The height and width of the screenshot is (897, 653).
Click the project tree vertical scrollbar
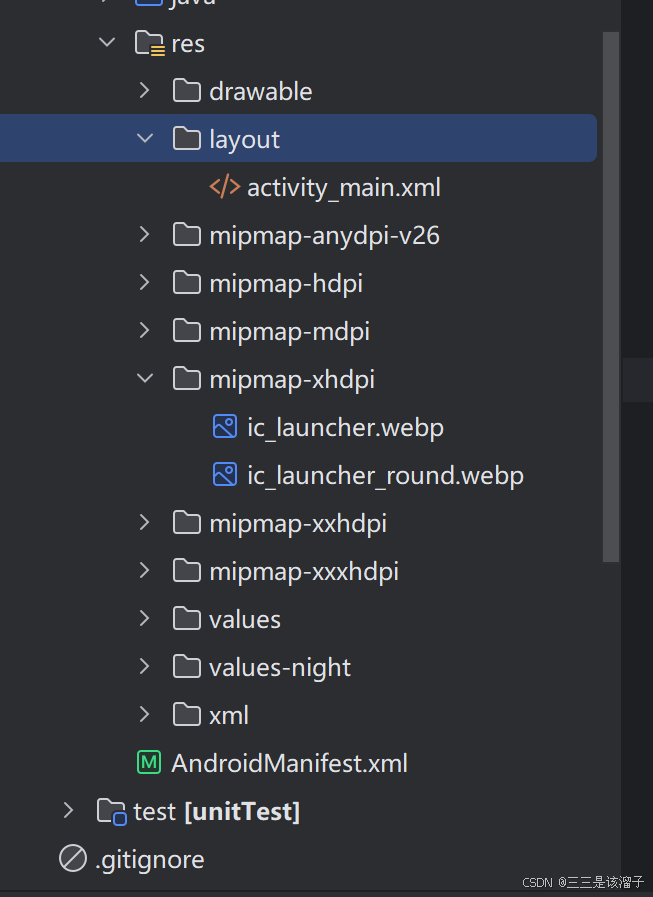pos(610,300)
